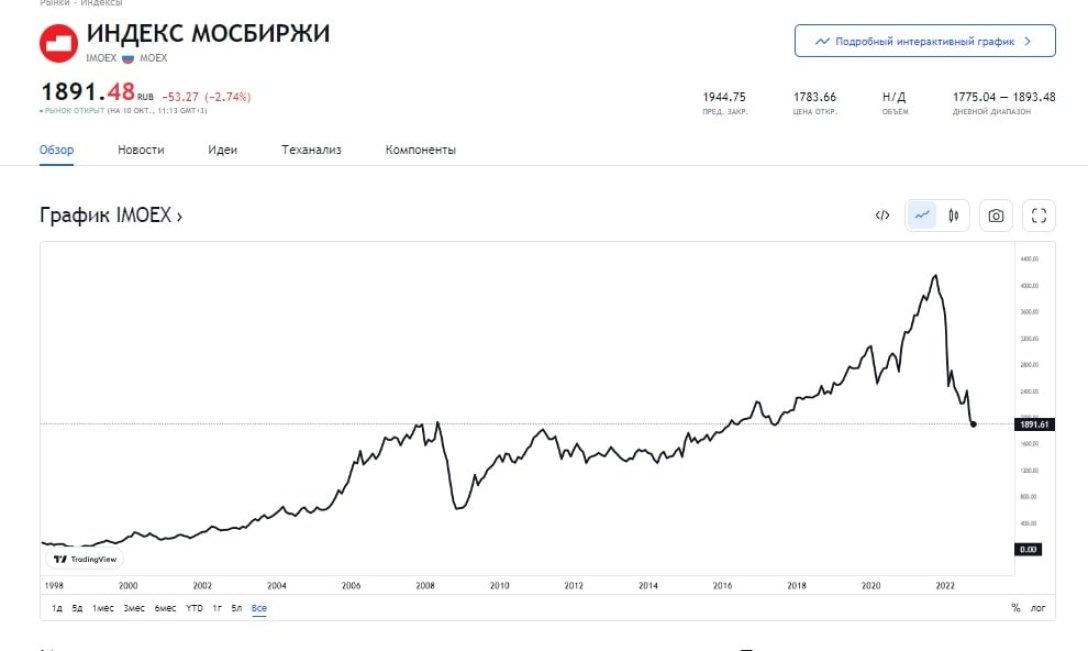
Task: Click the current price marker dot on chart
Action: point(973,425)
